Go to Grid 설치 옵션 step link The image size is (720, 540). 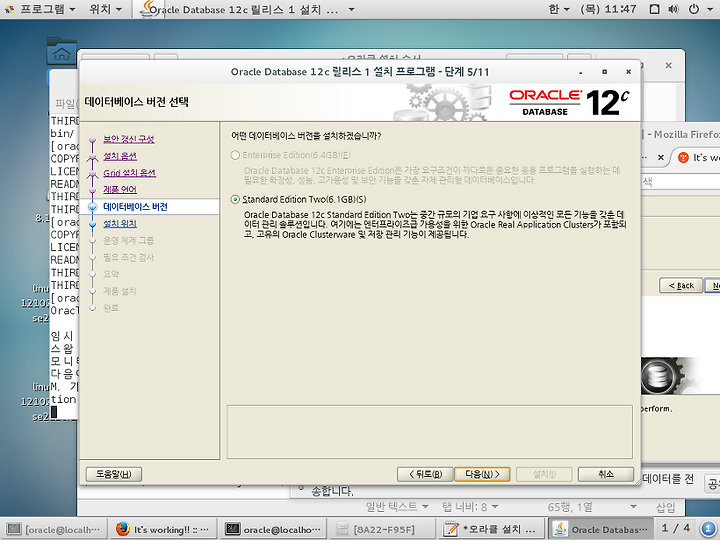(129, 173)
